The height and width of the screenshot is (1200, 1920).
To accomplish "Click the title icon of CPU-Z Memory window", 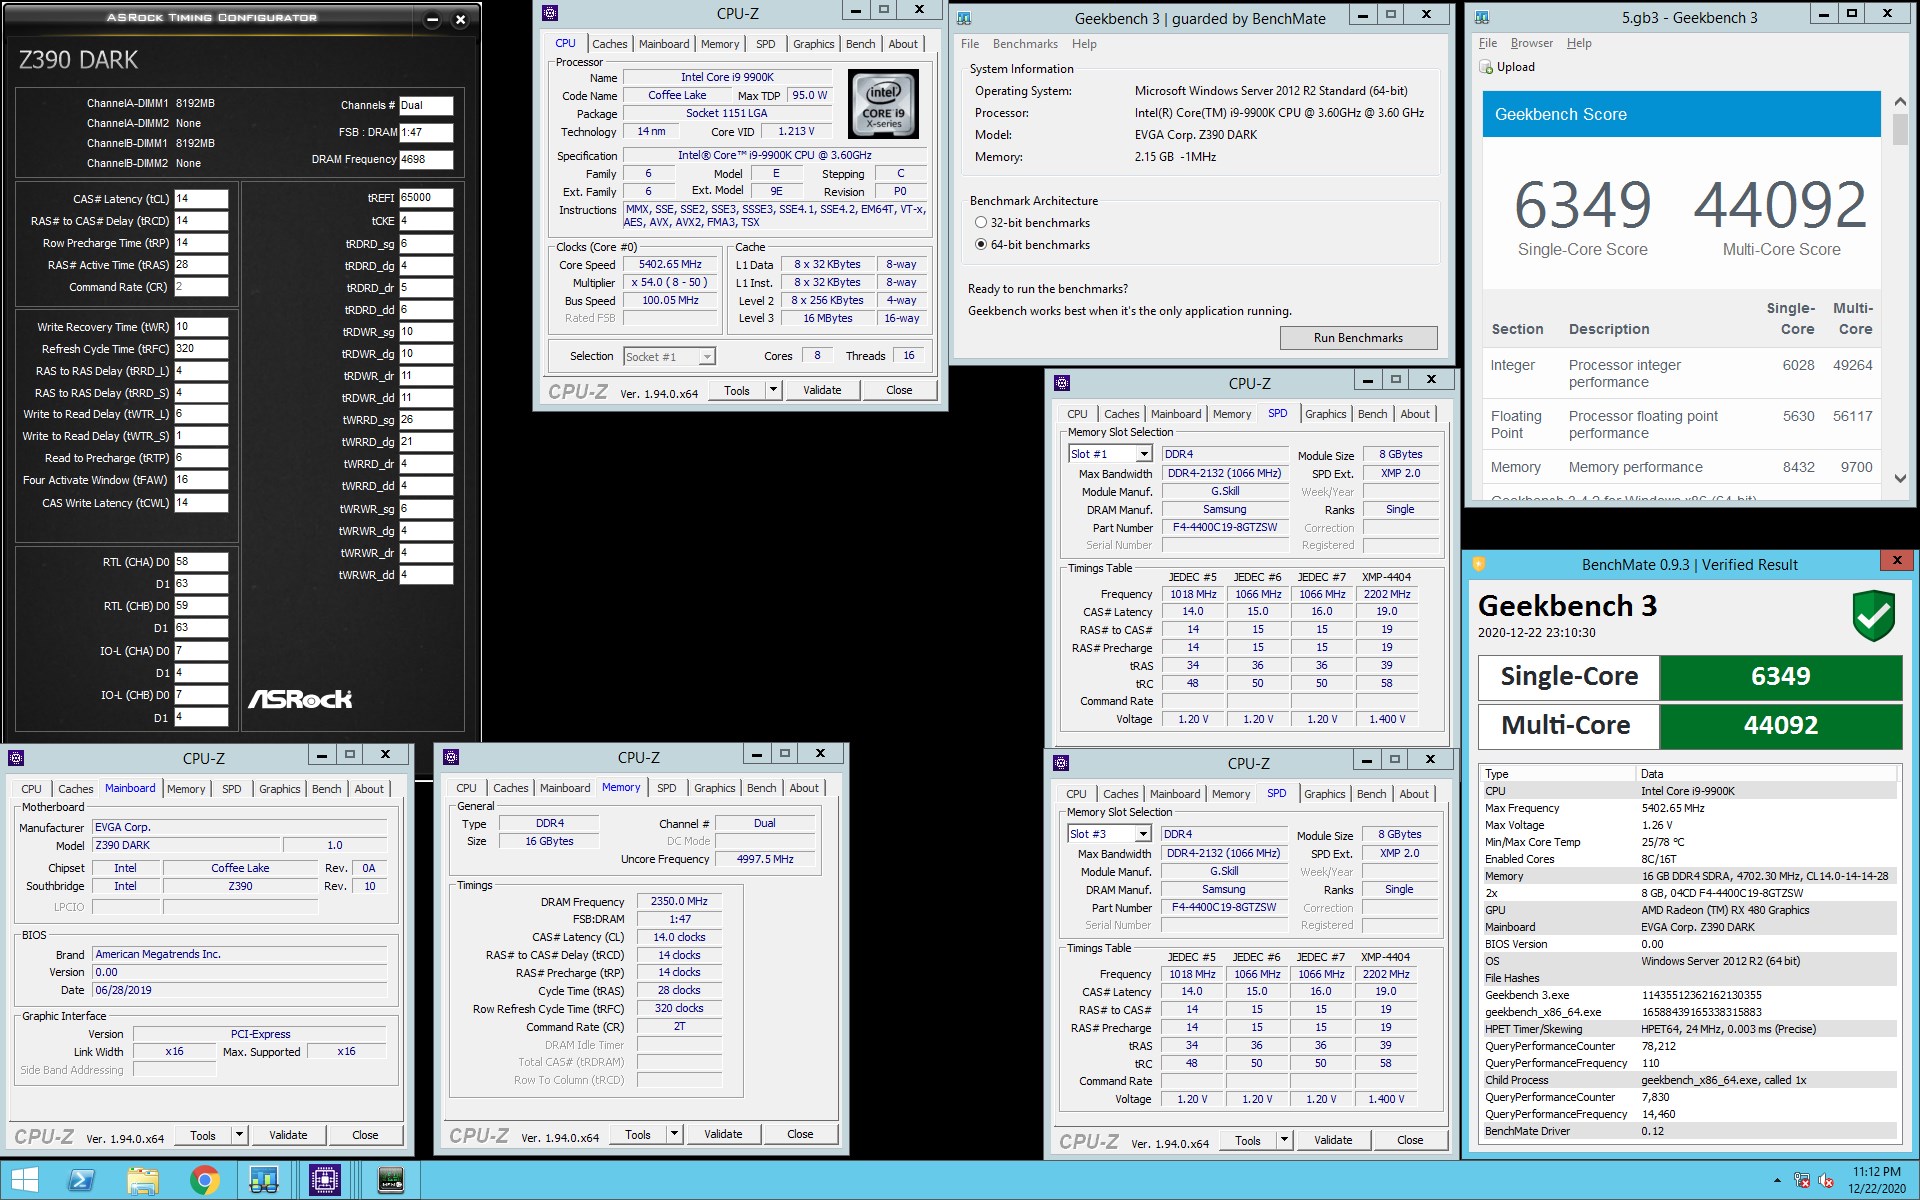I will (451, 757).
